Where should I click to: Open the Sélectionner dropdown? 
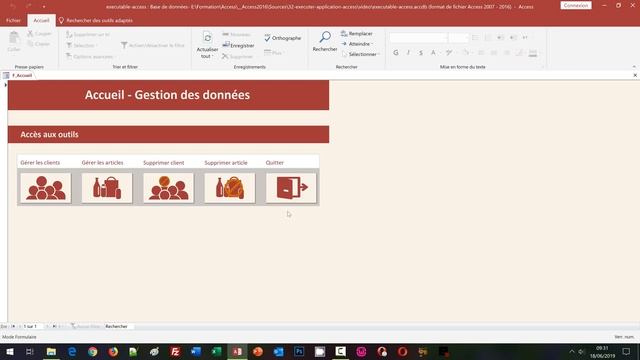(x=361, y=54)
